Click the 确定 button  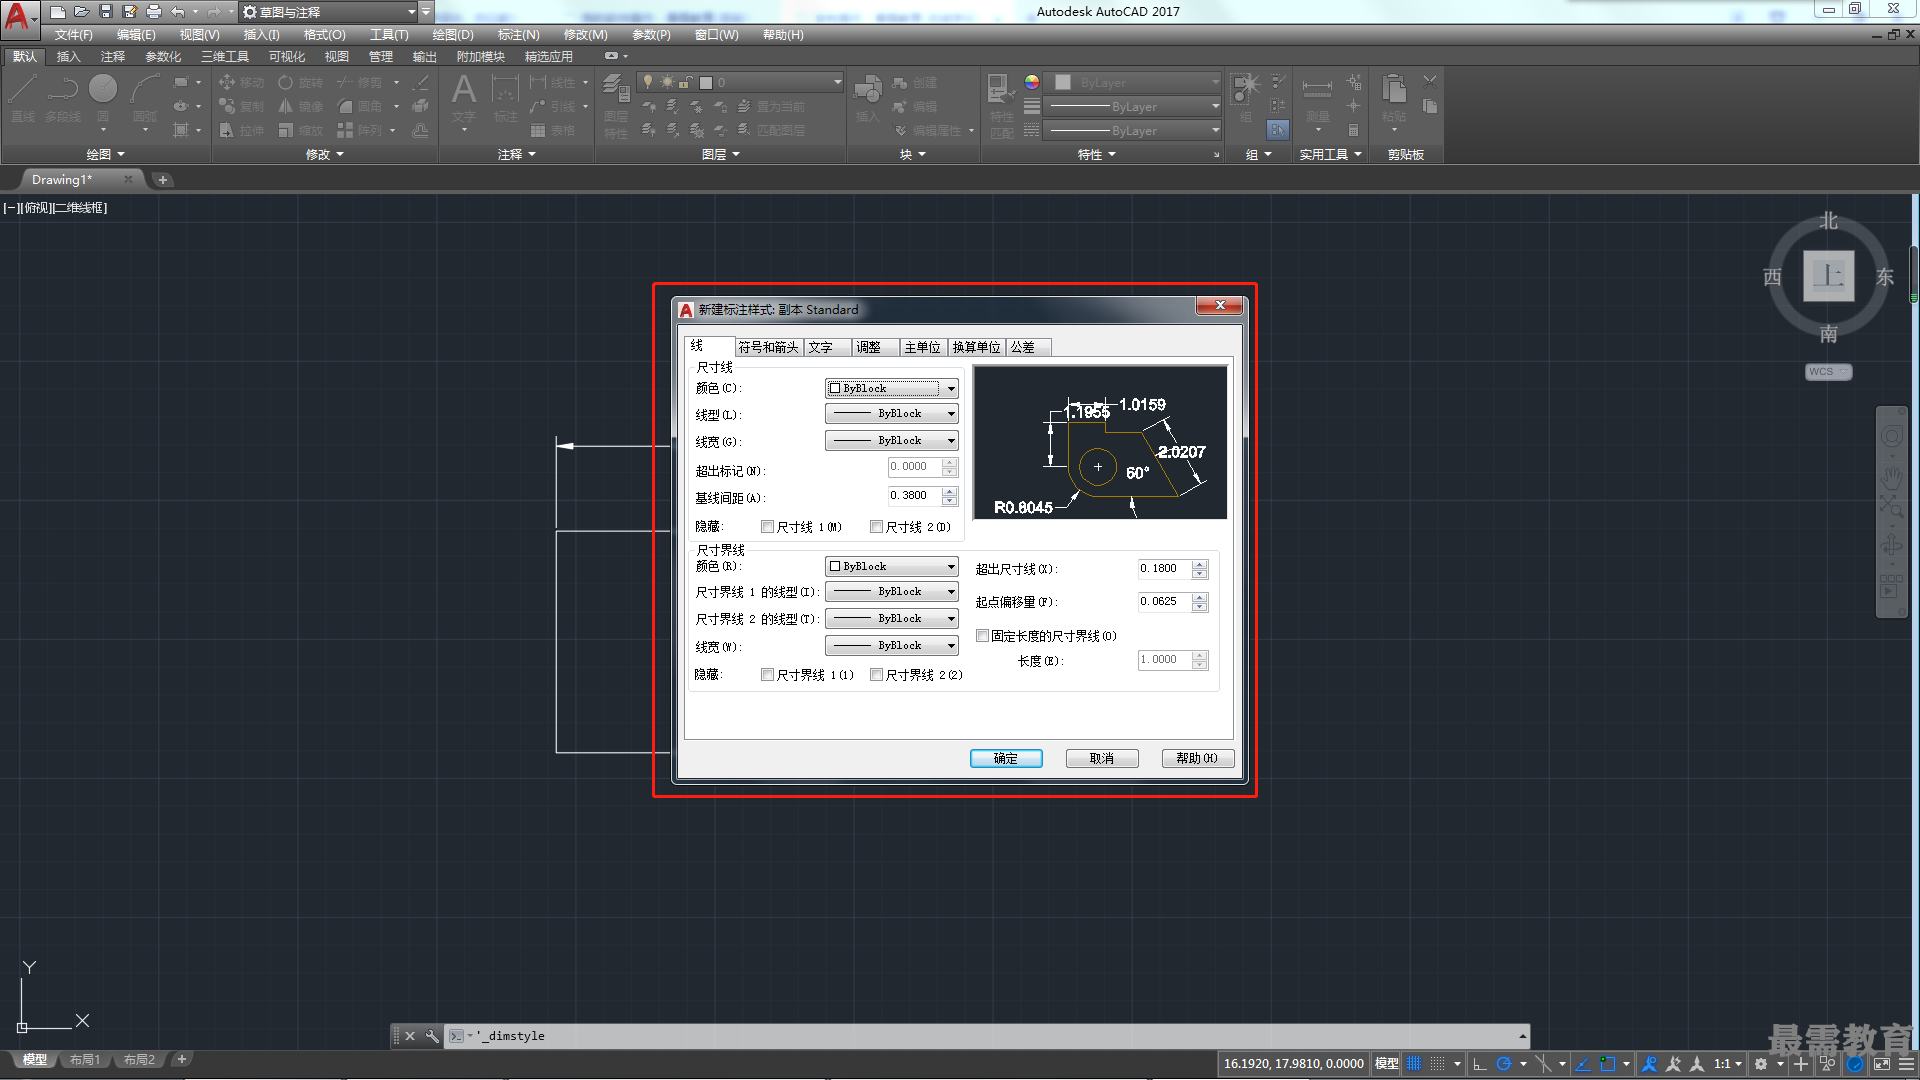point(1006,759)
